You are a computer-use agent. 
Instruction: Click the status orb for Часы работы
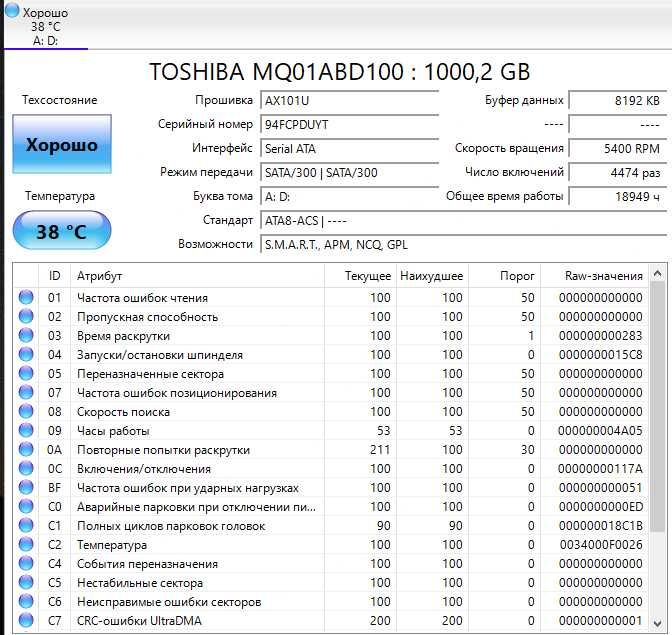pyautogui.click(x=26, y=430)
